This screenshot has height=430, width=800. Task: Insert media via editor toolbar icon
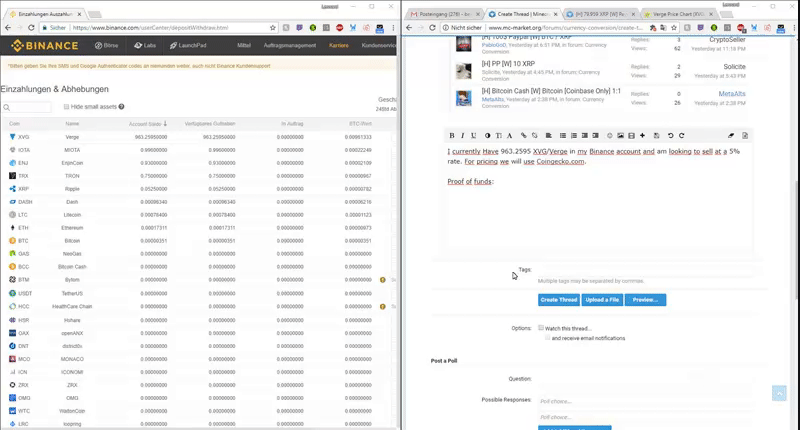click(632, 136)
